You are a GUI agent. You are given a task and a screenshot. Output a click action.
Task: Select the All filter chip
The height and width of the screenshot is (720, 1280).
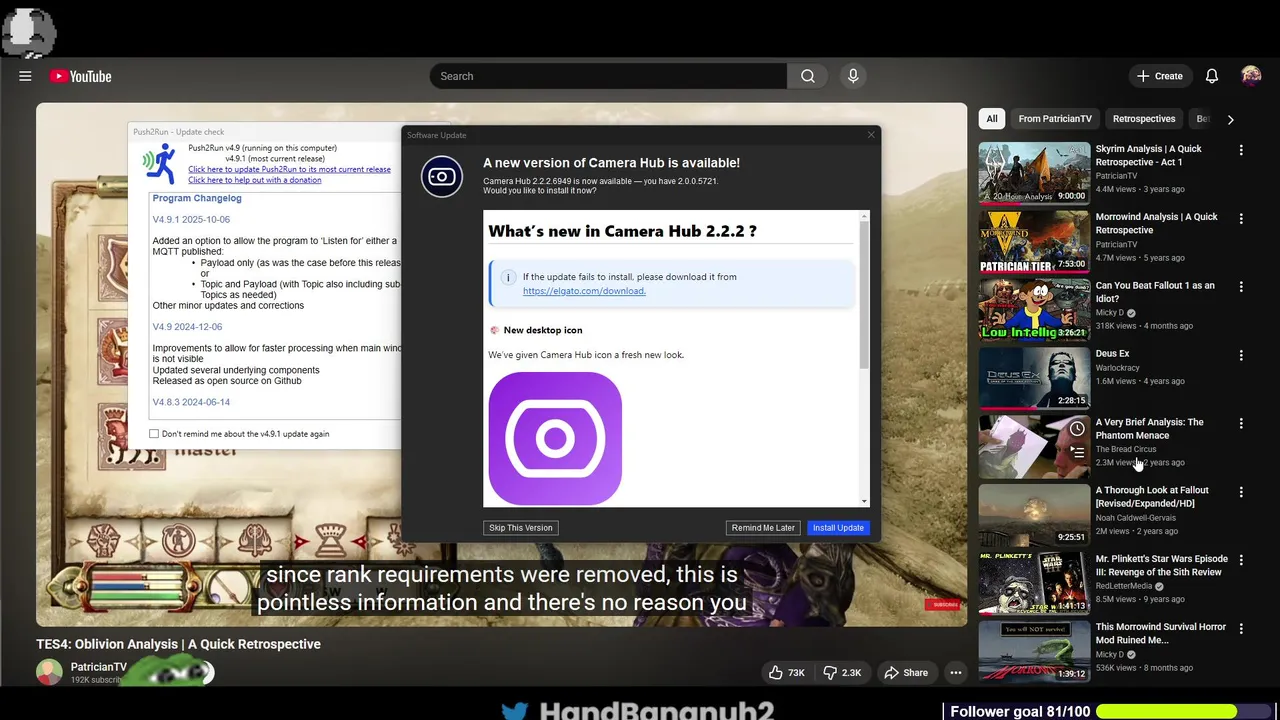(x=992, y=119)
